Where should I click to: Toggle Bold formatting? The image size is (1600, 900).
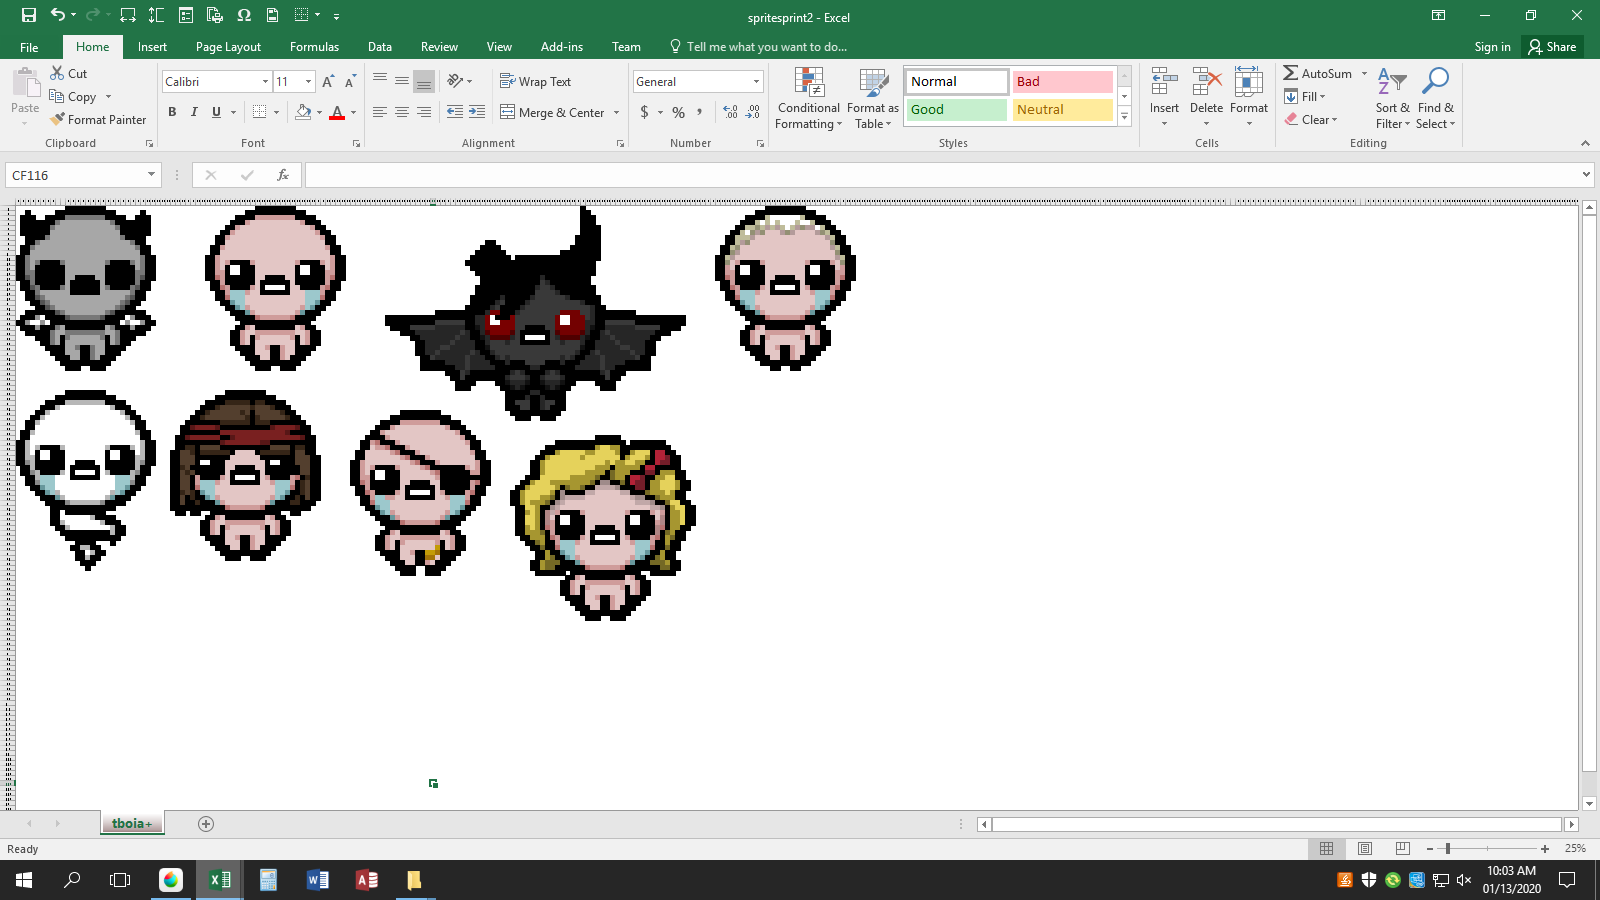click(x=172, y=112)
